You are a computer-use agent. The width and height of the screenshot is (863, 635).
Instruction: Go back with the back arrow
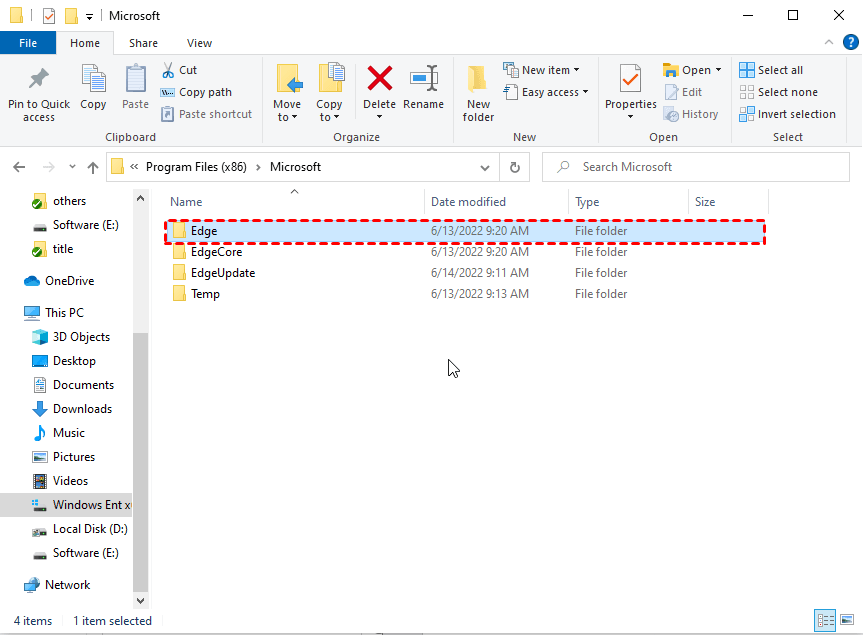pyautogui.click(x=19, y=167)
